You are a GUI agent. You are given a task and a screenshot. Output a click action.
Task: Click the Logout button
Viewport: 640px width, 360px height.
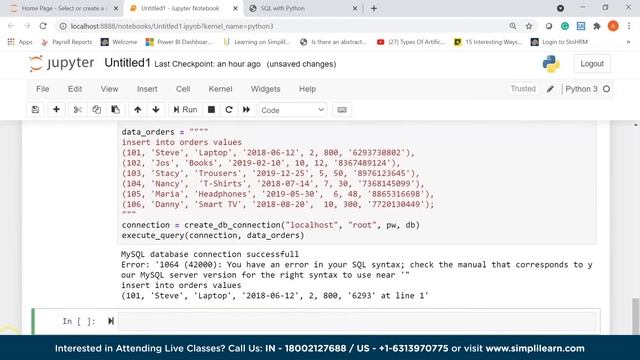pos(592,64)
